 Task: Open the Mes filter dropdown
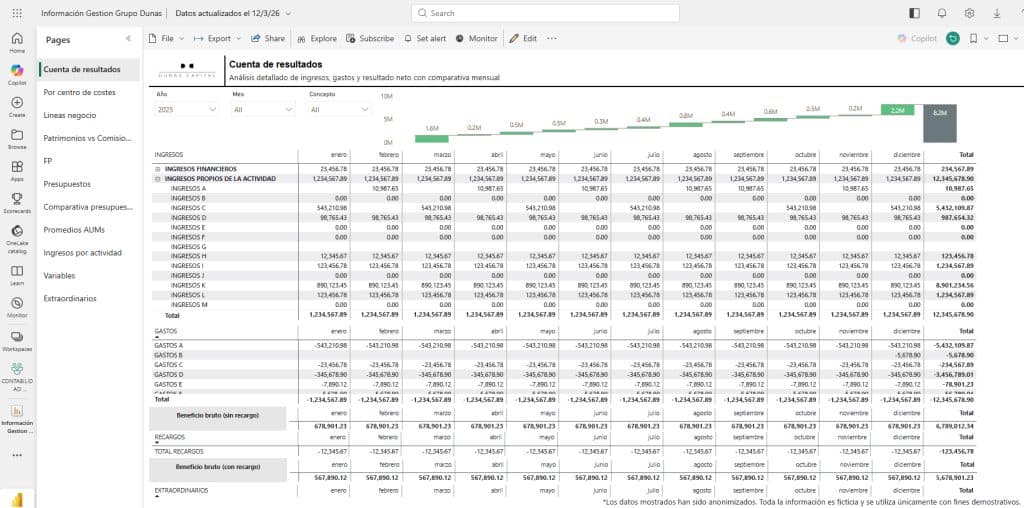coord(263,110)
